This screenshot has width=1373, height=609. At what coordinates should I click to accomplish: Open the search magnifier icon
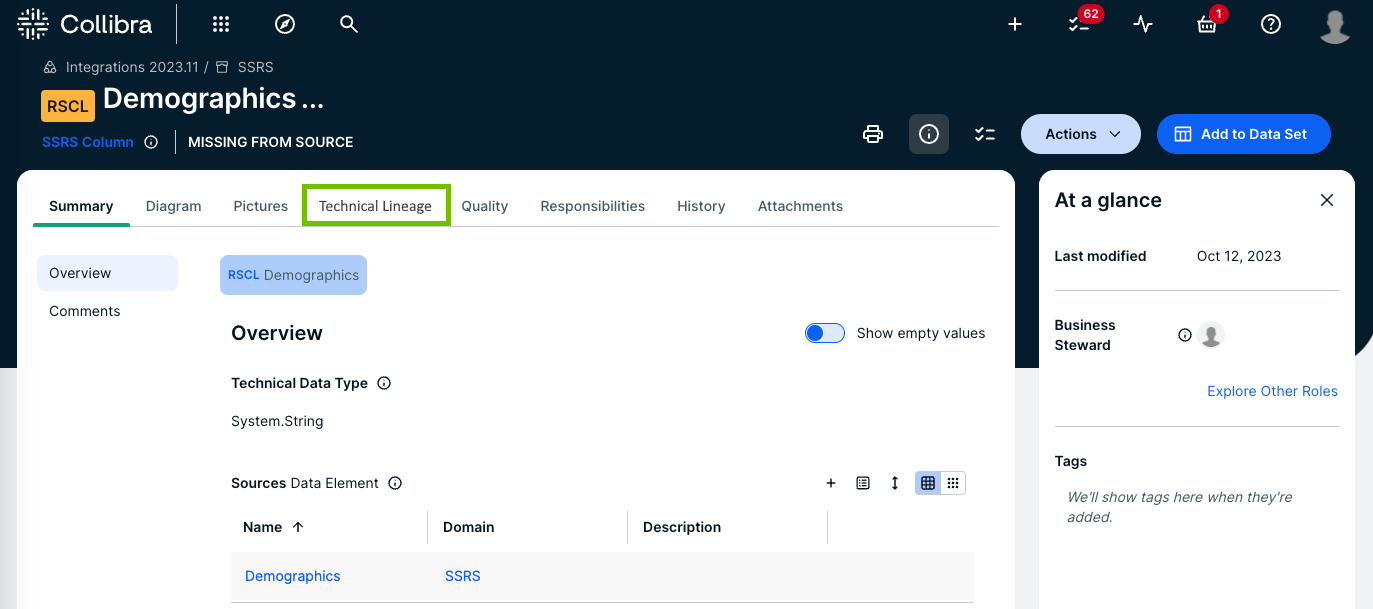click(348, 24)
